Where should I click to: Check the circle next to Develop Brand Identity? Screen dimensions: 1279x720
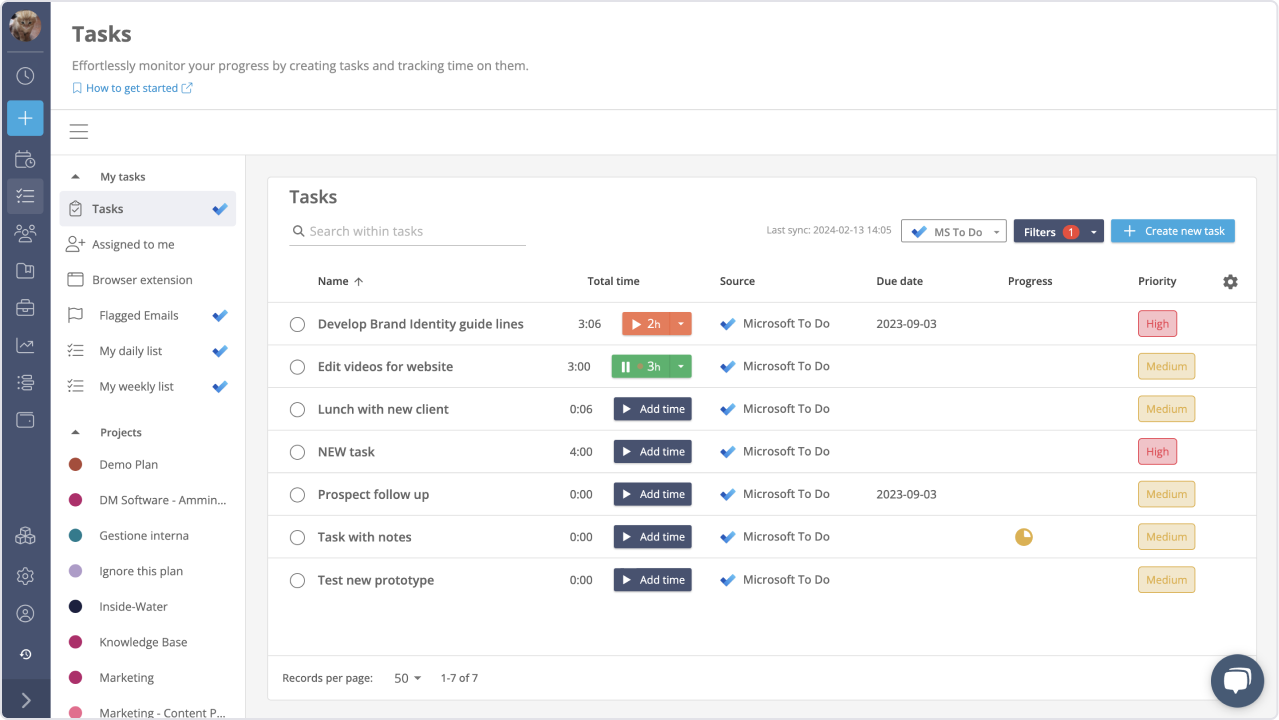tap(297, 323)
